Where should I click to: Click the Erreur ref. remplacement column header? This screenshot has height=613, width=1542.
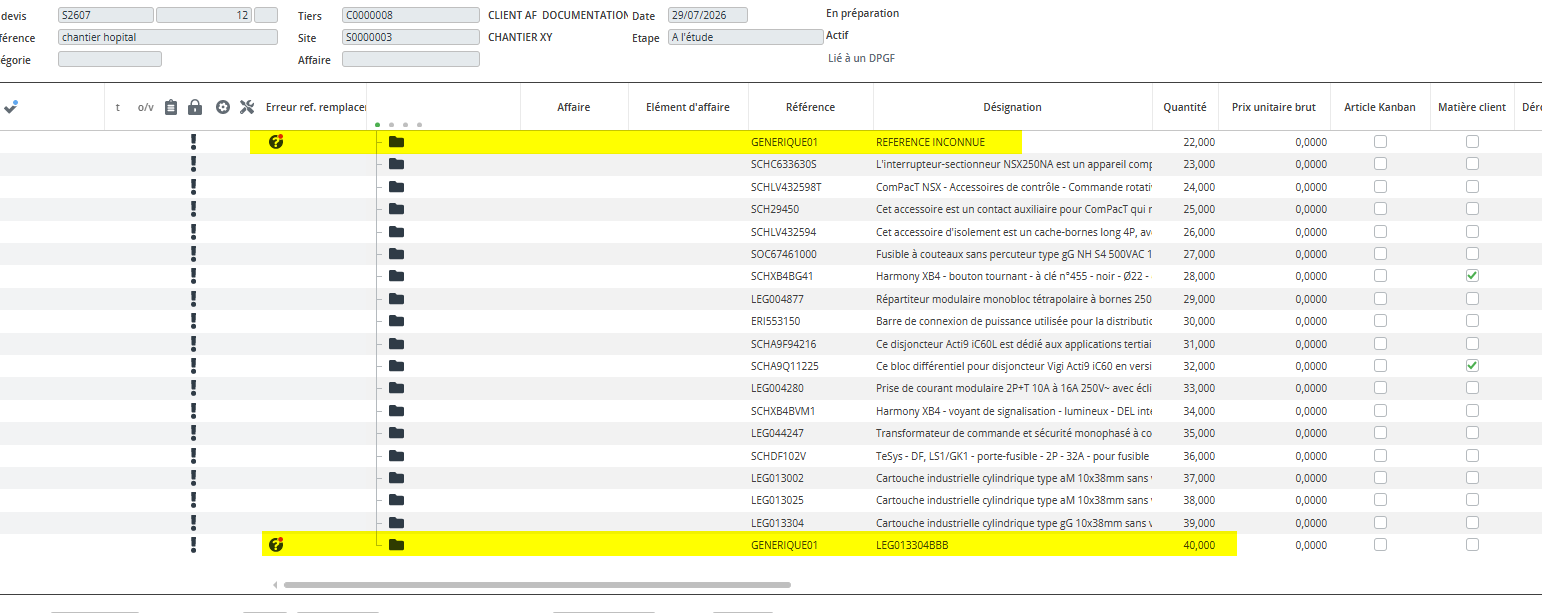tap(316, 107)
